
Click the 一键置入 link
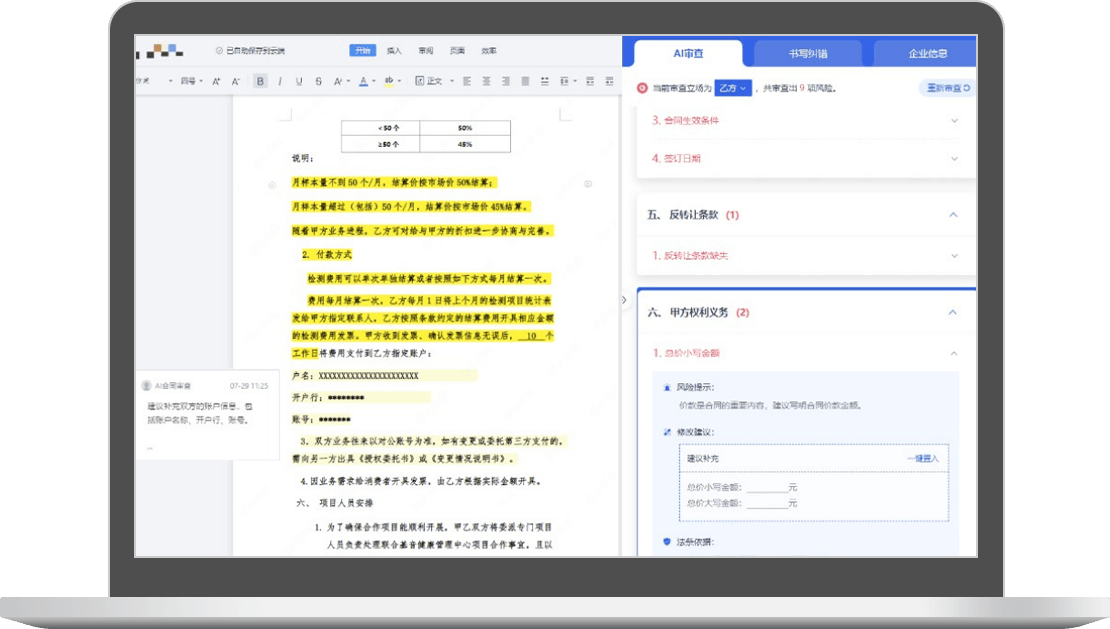coord(922,458)
